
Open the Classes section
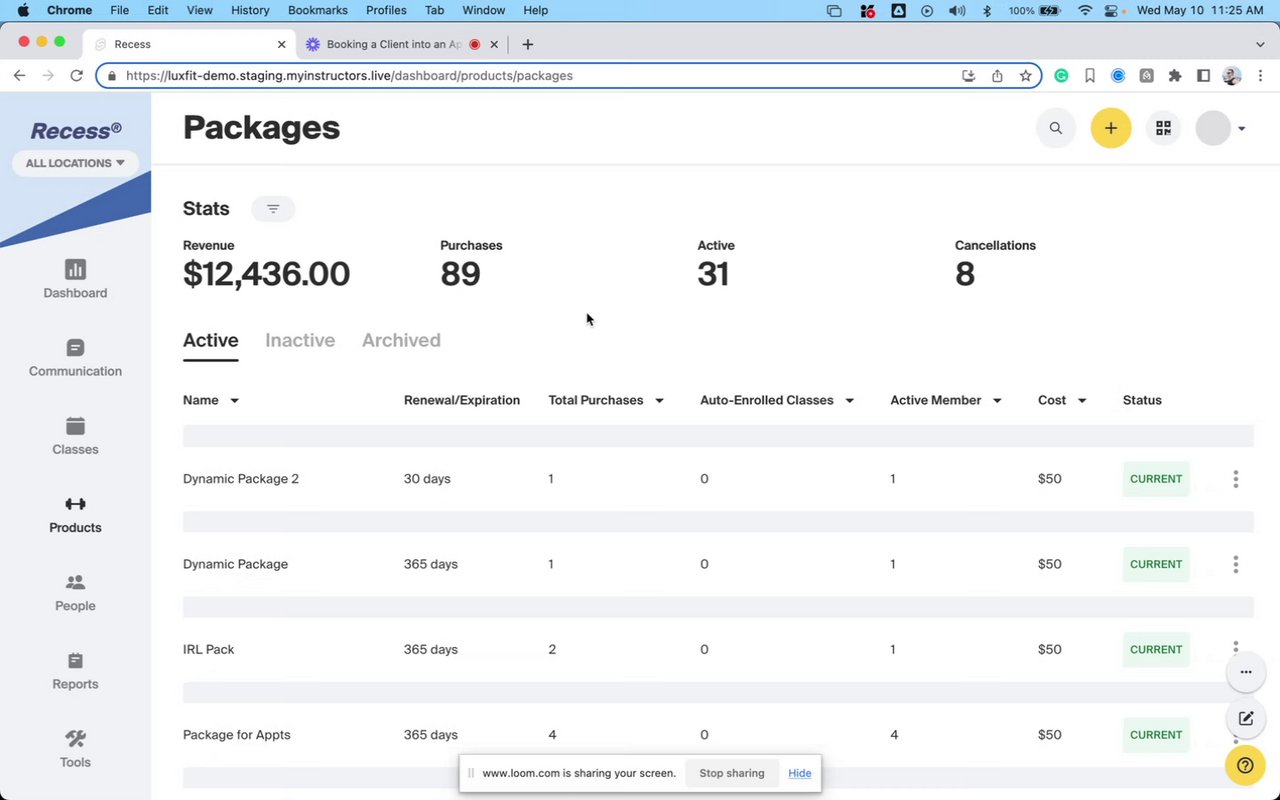click(75, 436)
